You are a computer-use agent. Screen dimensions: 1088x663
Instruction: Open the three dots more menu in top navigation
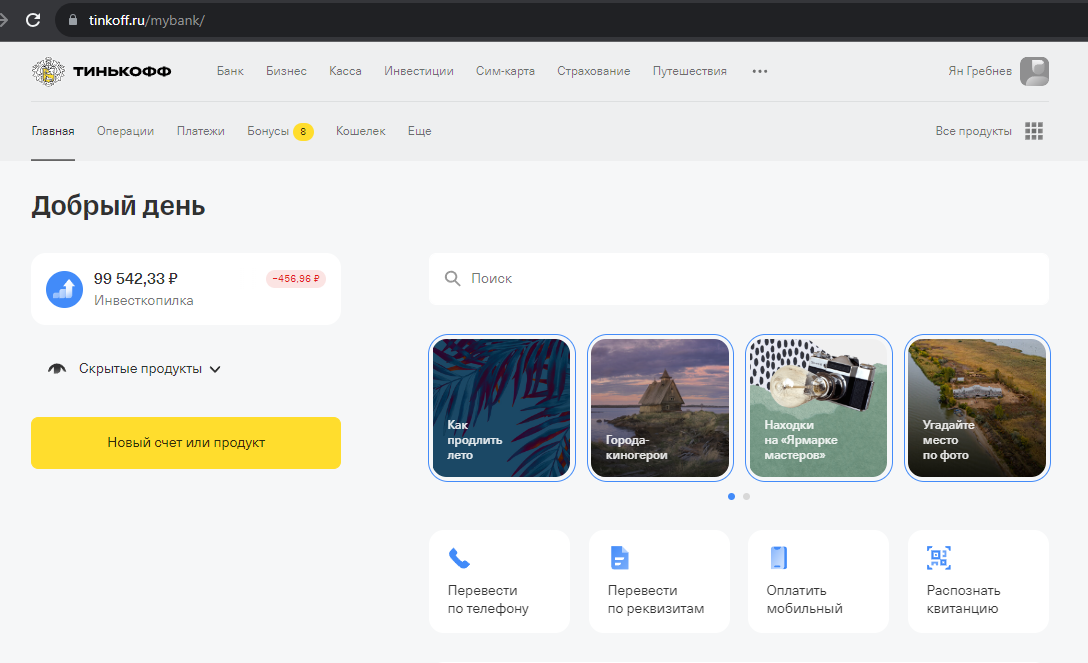(760, 71)
